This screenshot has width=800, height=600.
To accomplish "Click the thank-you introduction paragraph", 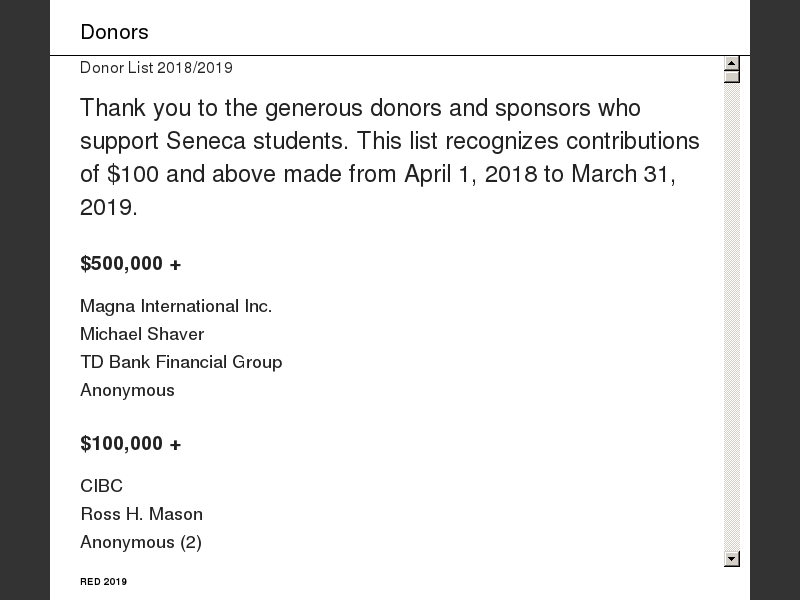I will tap(390, 157).
